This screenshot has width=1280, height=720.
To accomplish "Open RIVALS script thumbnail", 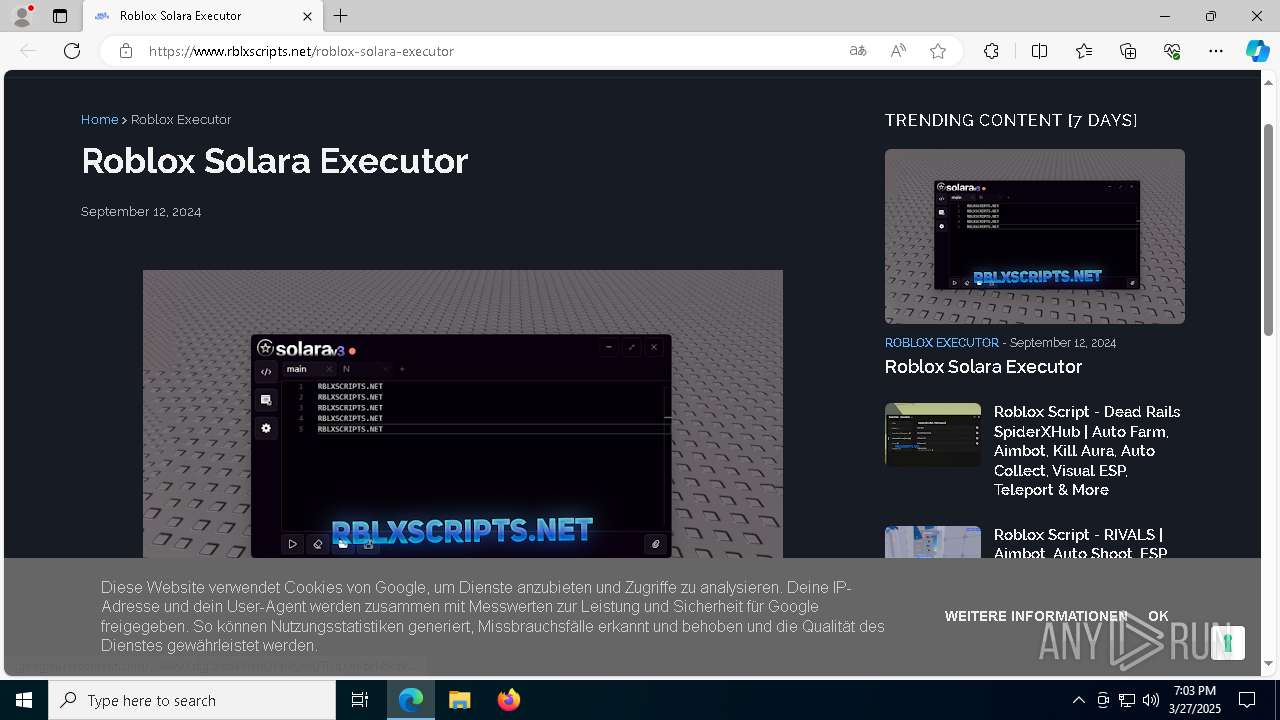I will click(933, 542).
